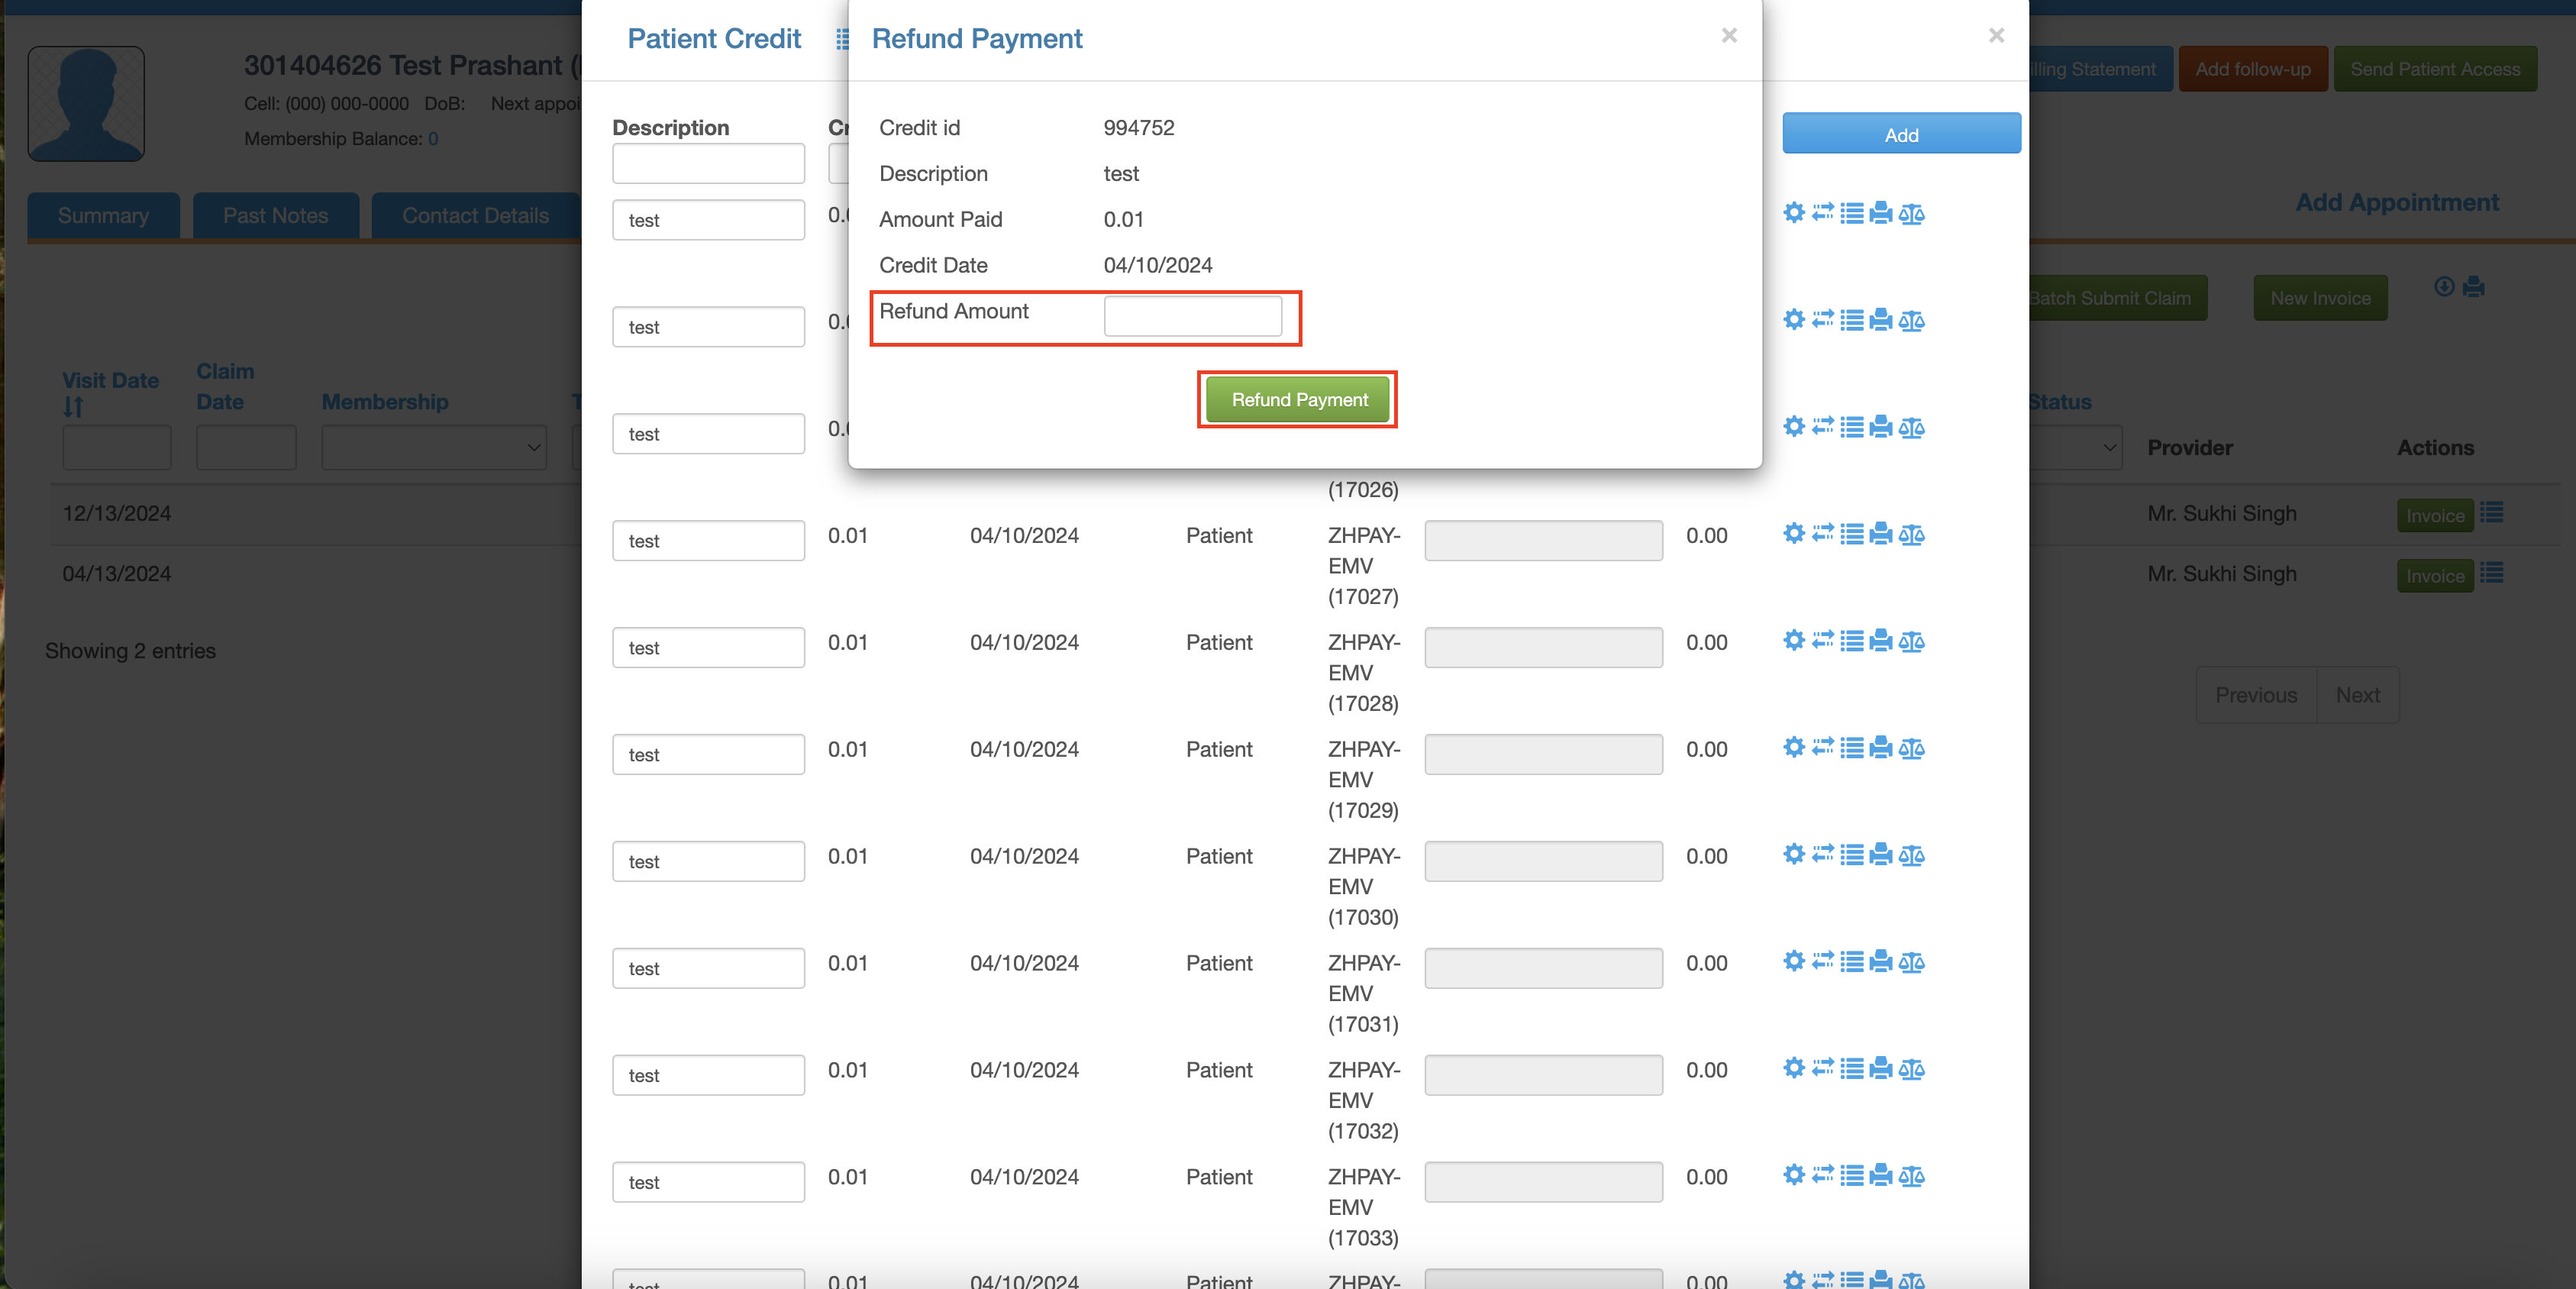The width and height of the screenshot is (2576, 1289).
Task: Click balance scale icon in row 17032
Action: click(x=1911, y=1069)
